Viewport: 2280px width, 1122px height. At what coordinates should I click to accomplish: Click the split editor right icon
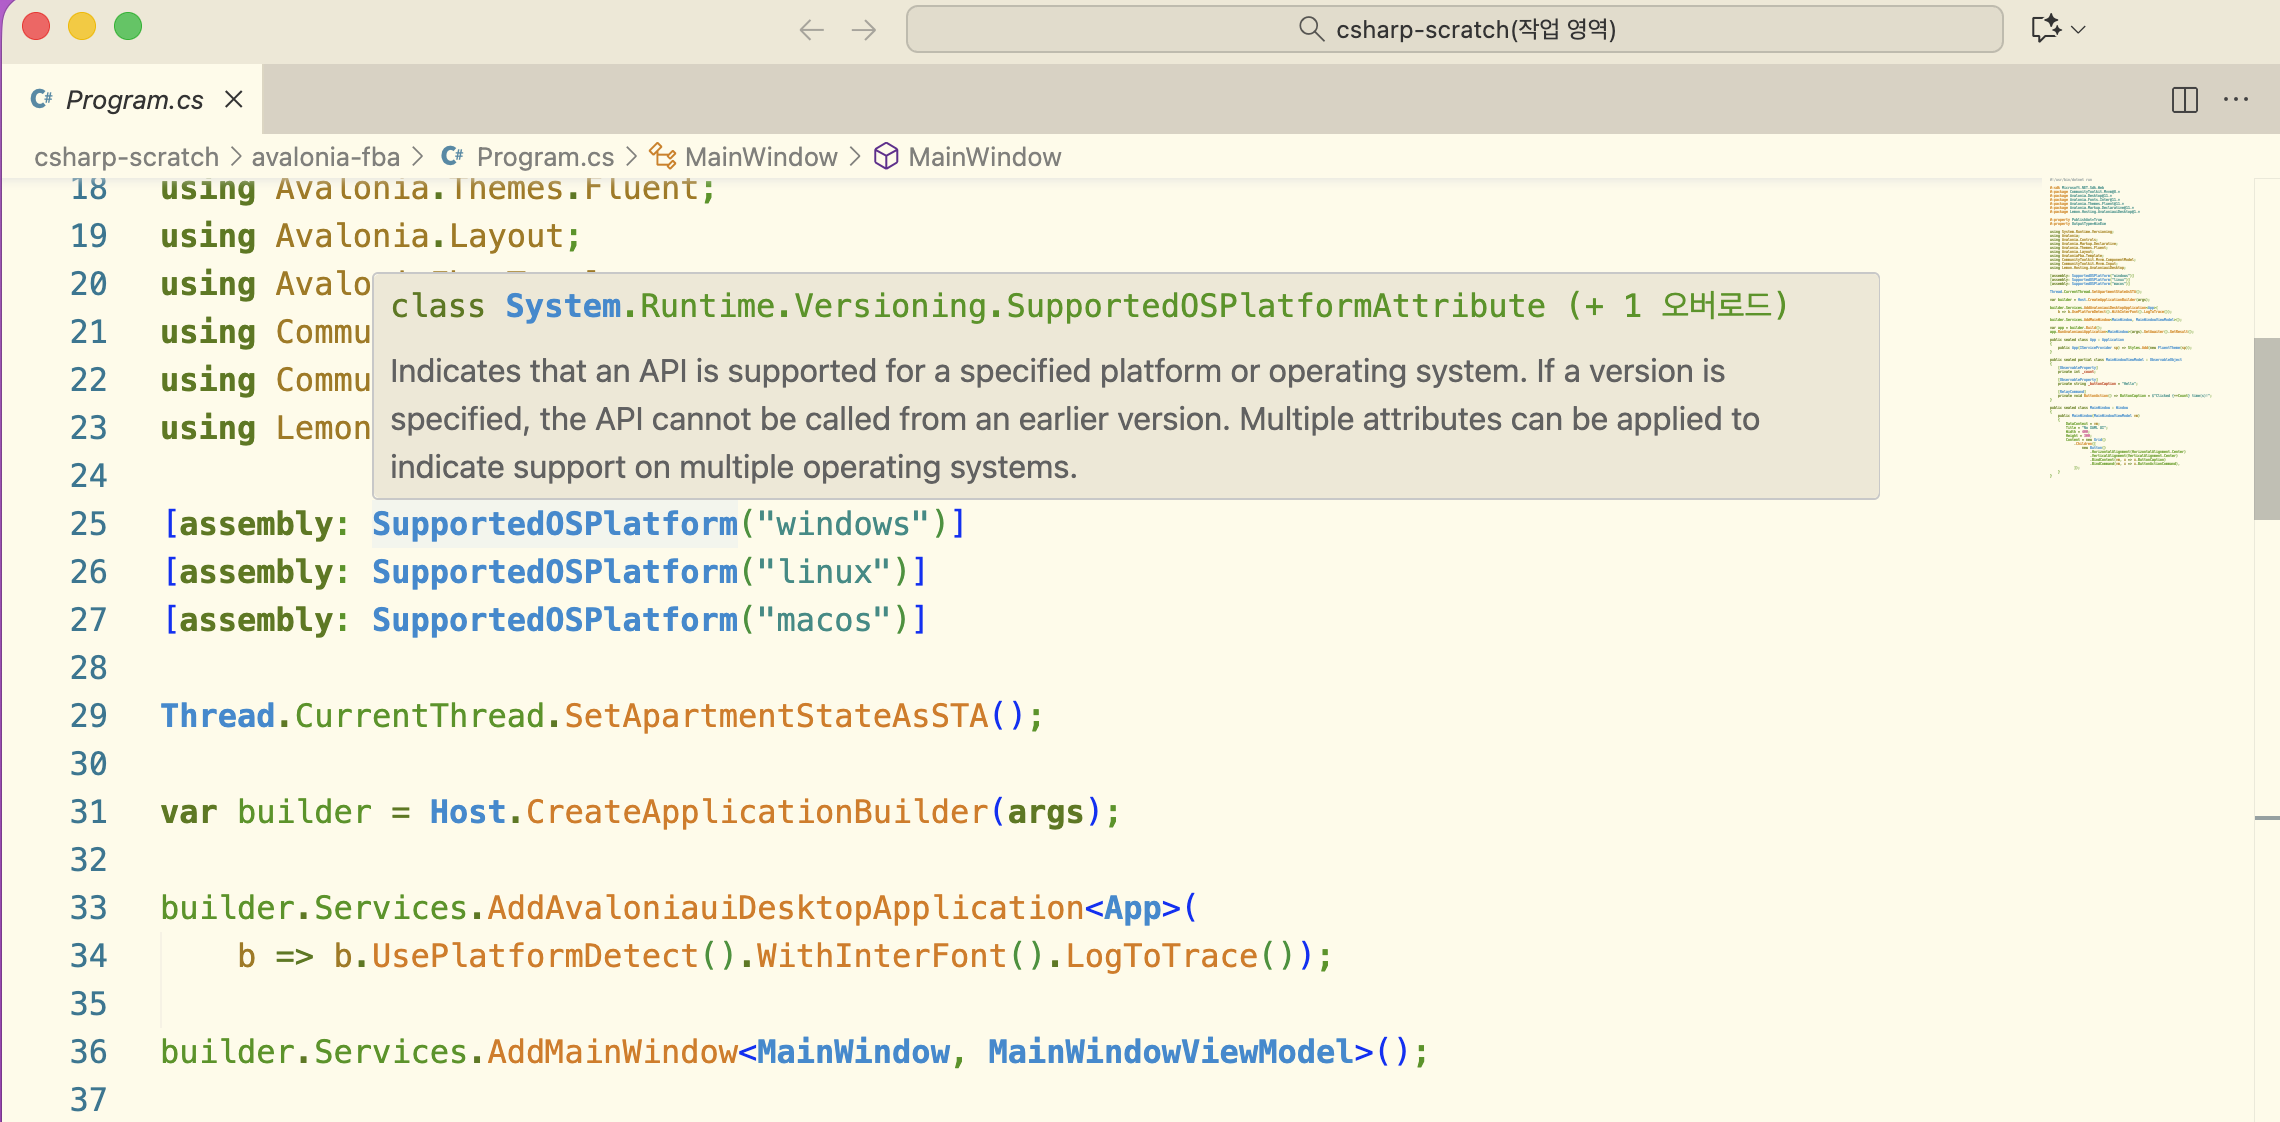tap(2184, 100)
